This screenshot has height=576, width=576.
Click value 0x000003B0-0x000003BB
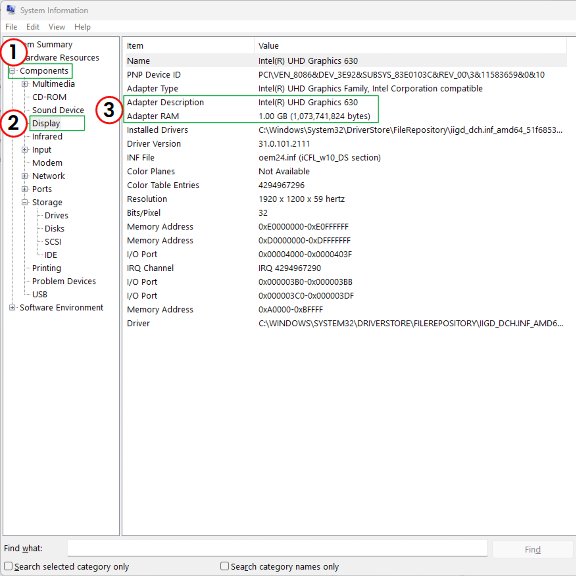coord(305,282)
